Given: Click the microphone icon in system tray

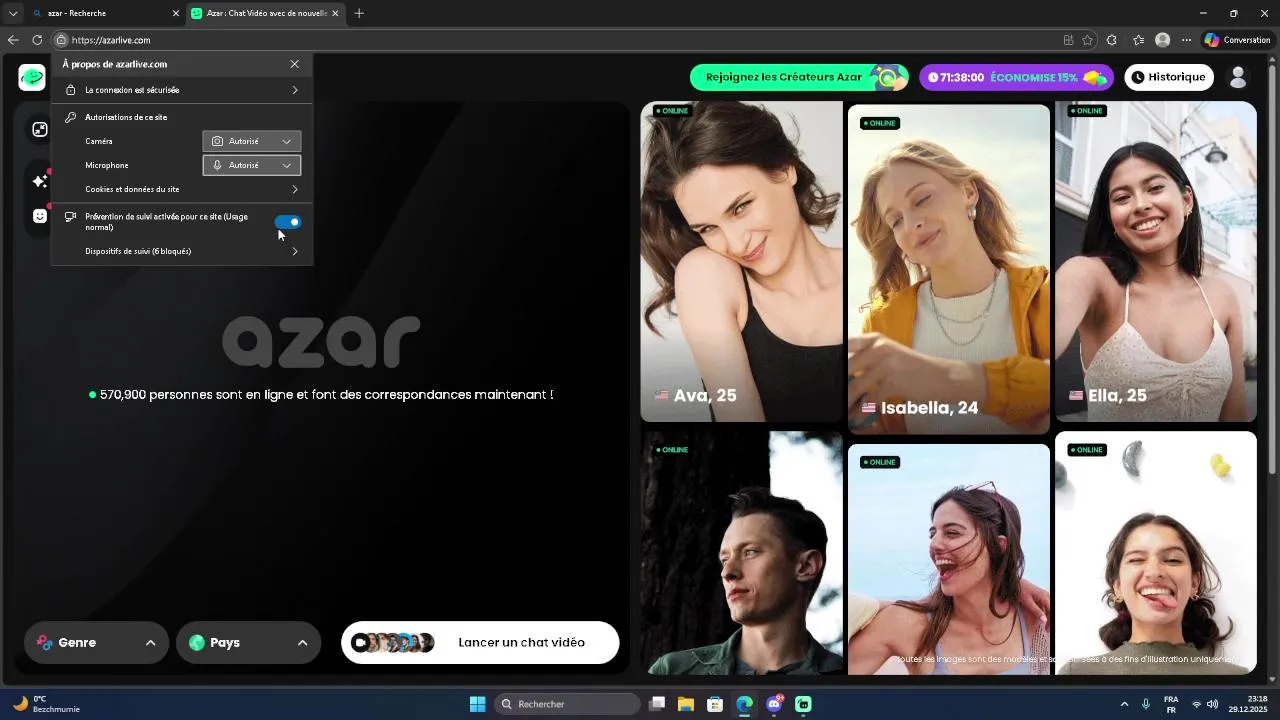Looking at the screenshot, I should click(x=1146, y=704).
